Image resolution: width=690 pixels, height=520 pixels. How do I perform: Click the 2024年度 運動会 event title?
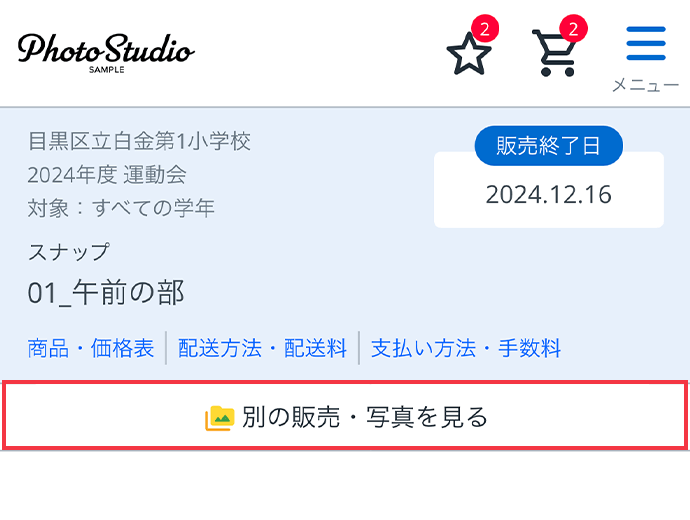tap(107, 175)
